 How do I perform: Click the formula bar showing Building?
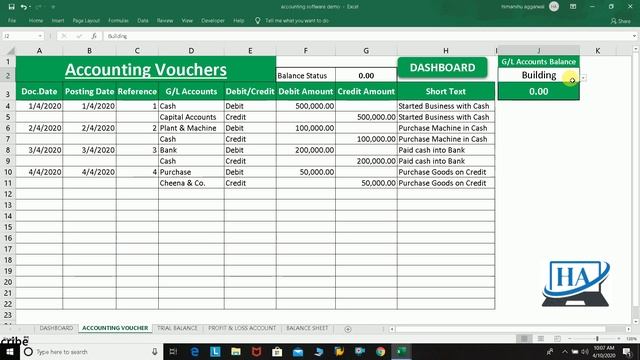click(x=367, y=36)
